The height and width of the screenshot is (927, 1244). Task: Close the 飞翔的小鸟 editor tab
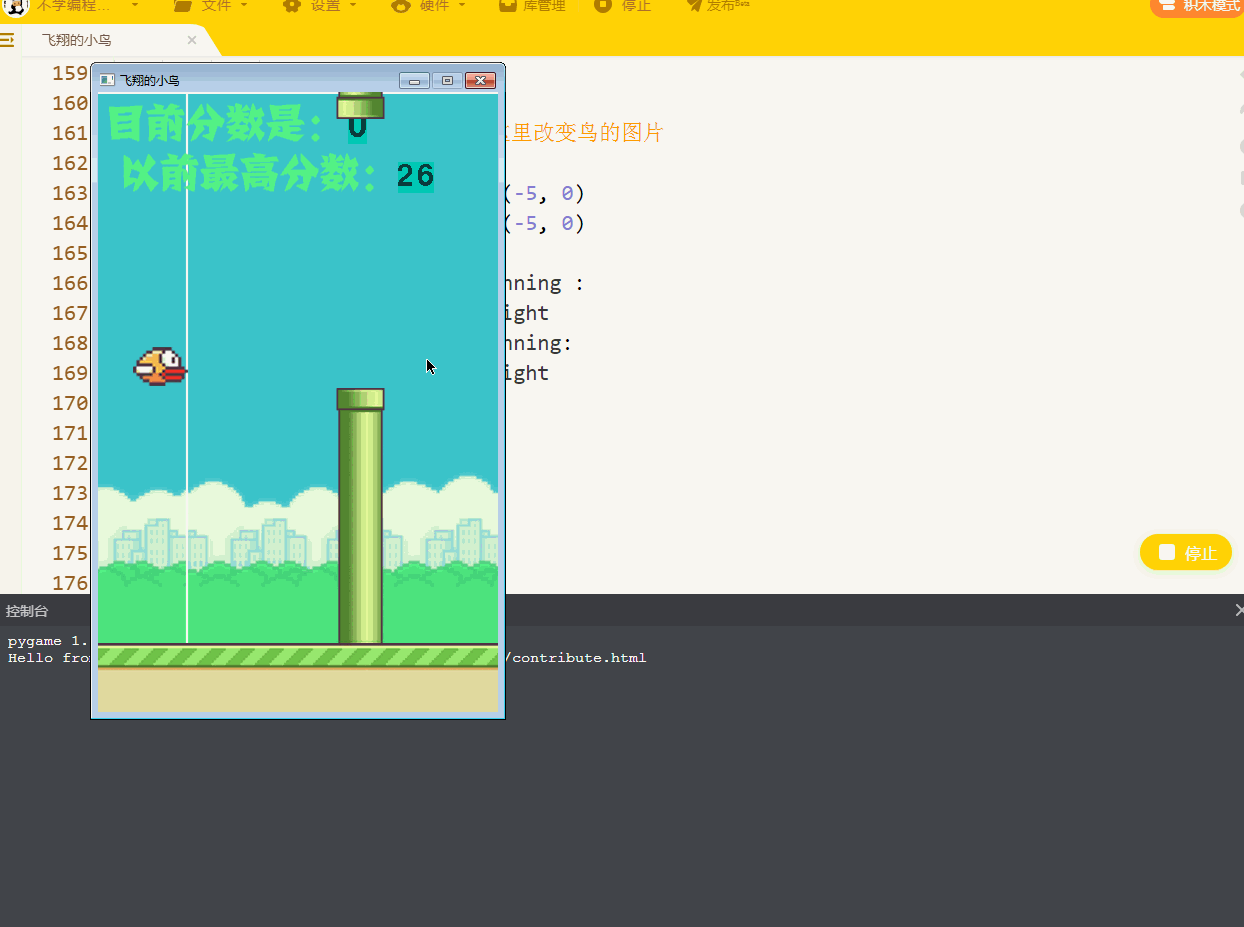click(192, 40)
